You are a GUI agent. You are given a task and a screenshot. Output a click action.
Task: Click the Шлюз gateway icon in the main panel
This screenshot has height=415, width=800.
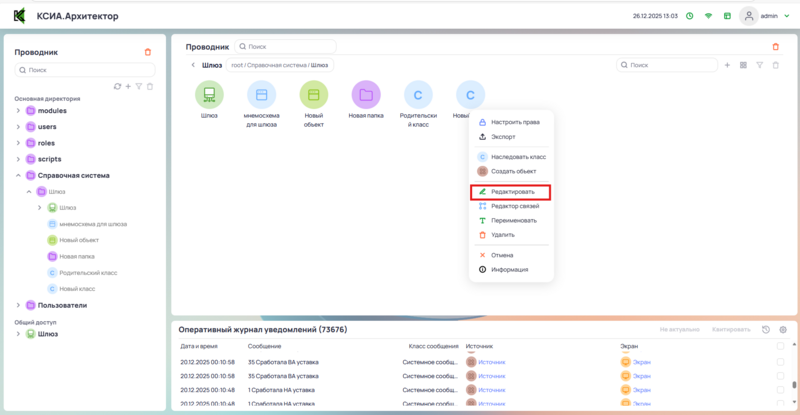click(x=209, y=96)
